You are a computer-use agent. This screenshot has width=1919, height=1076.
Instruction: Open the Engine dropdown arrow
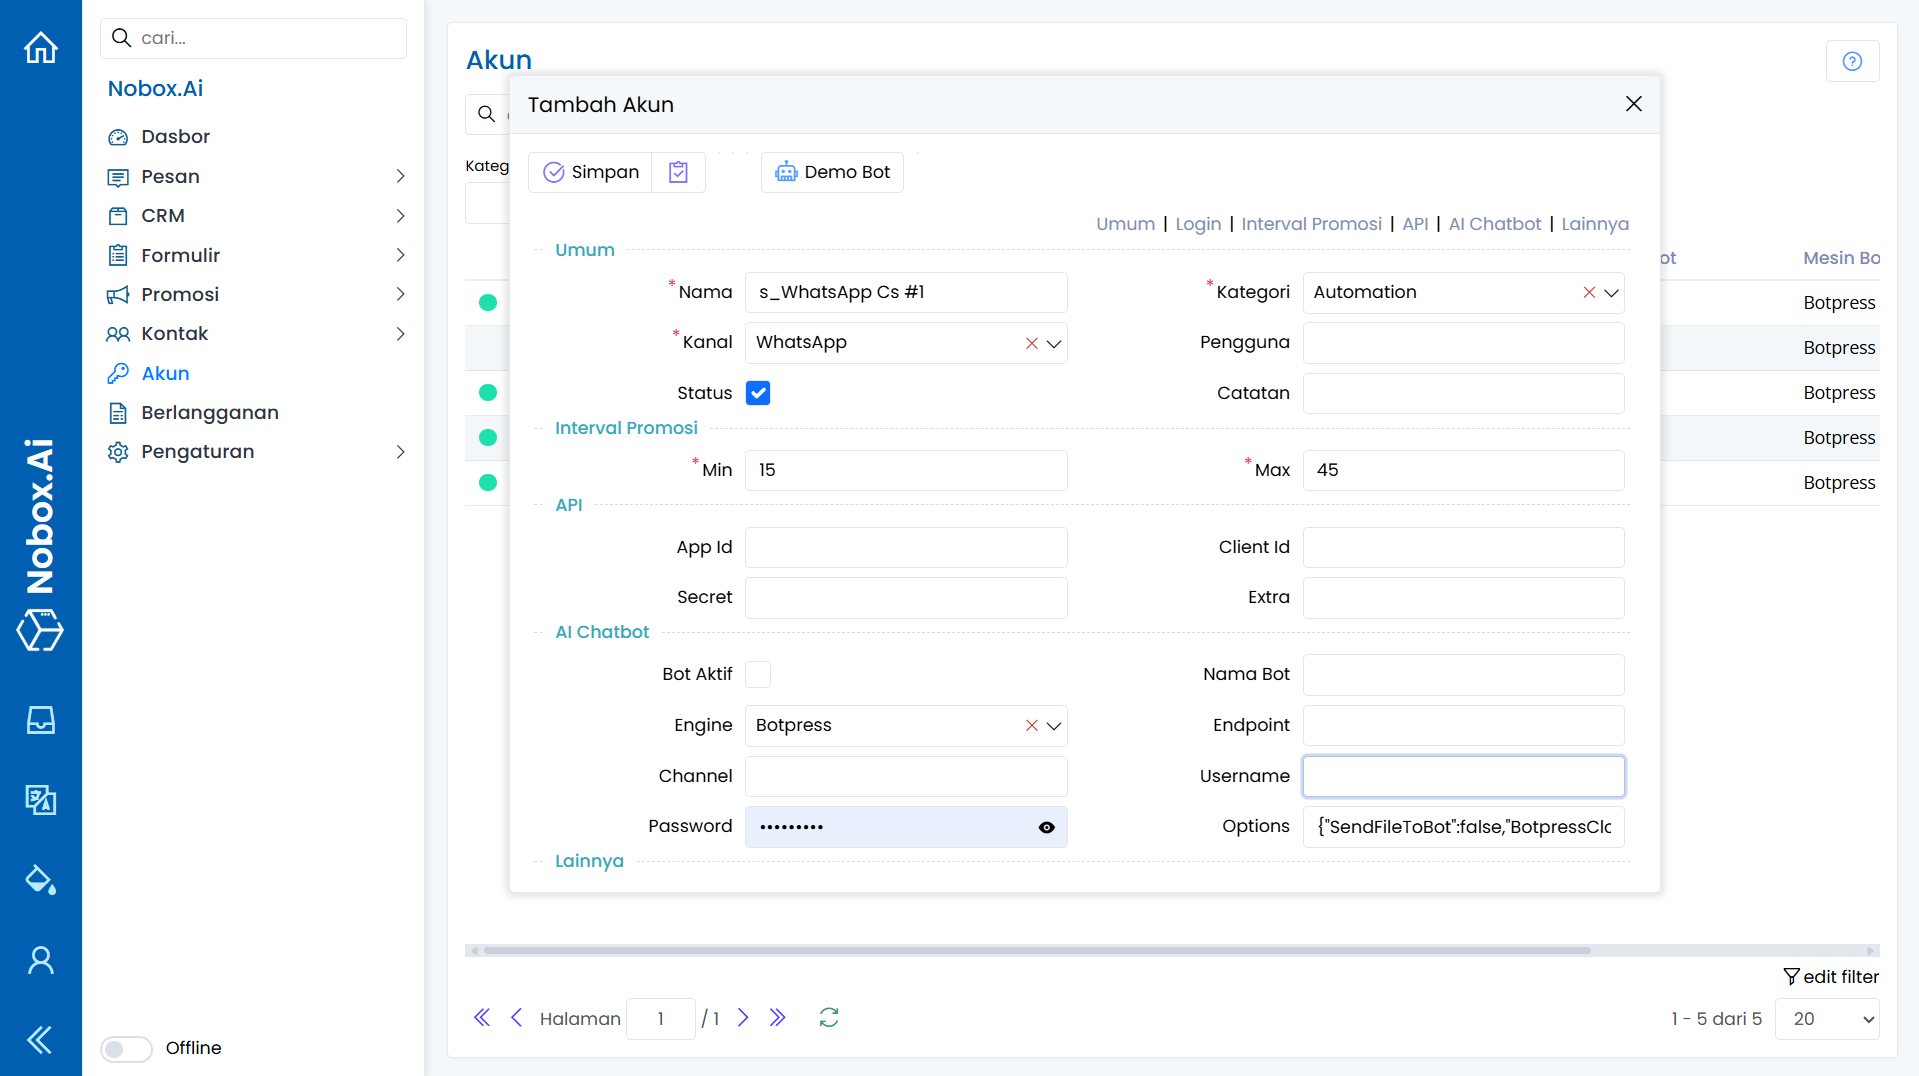pyautogui.click(x=1054, y=726)
